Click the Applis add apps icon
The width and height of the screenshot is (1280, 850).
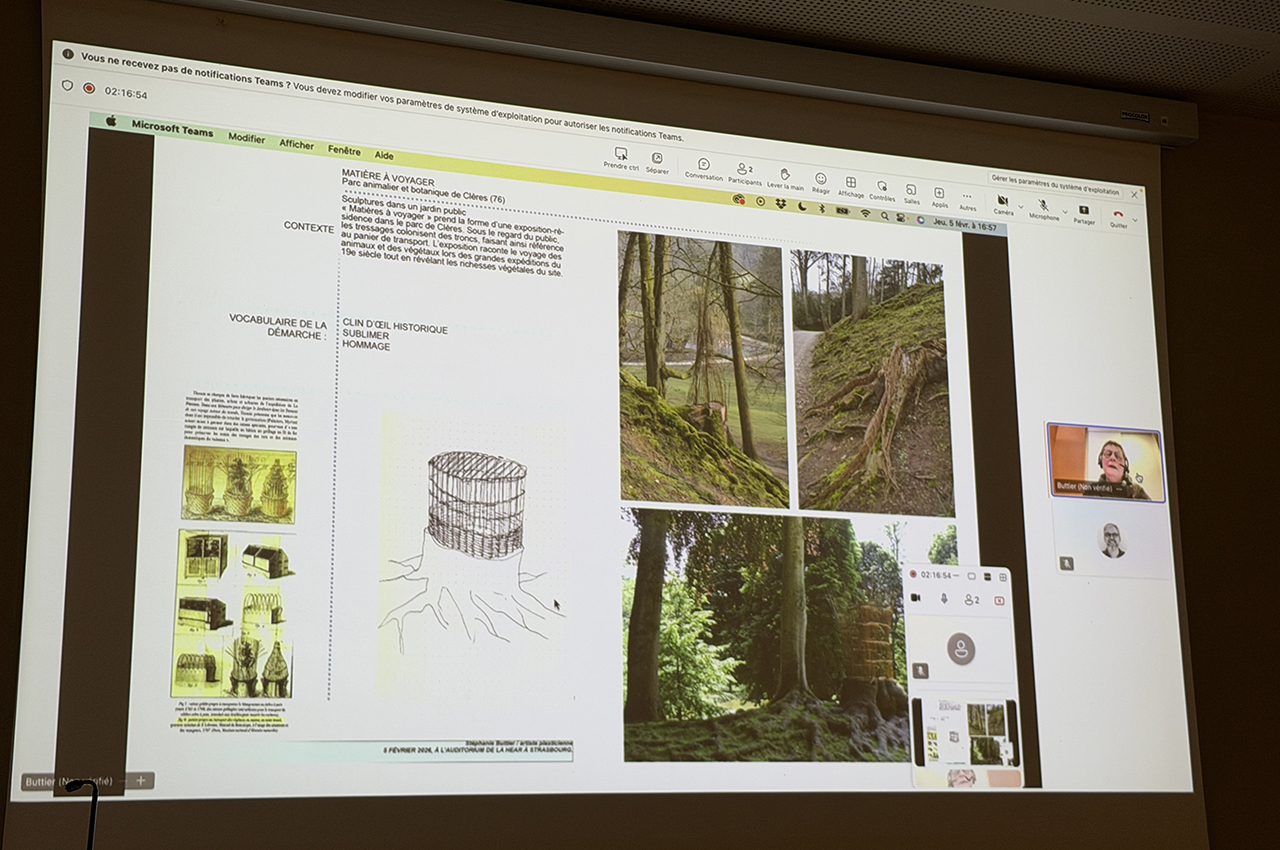click(x=939, y=192)
